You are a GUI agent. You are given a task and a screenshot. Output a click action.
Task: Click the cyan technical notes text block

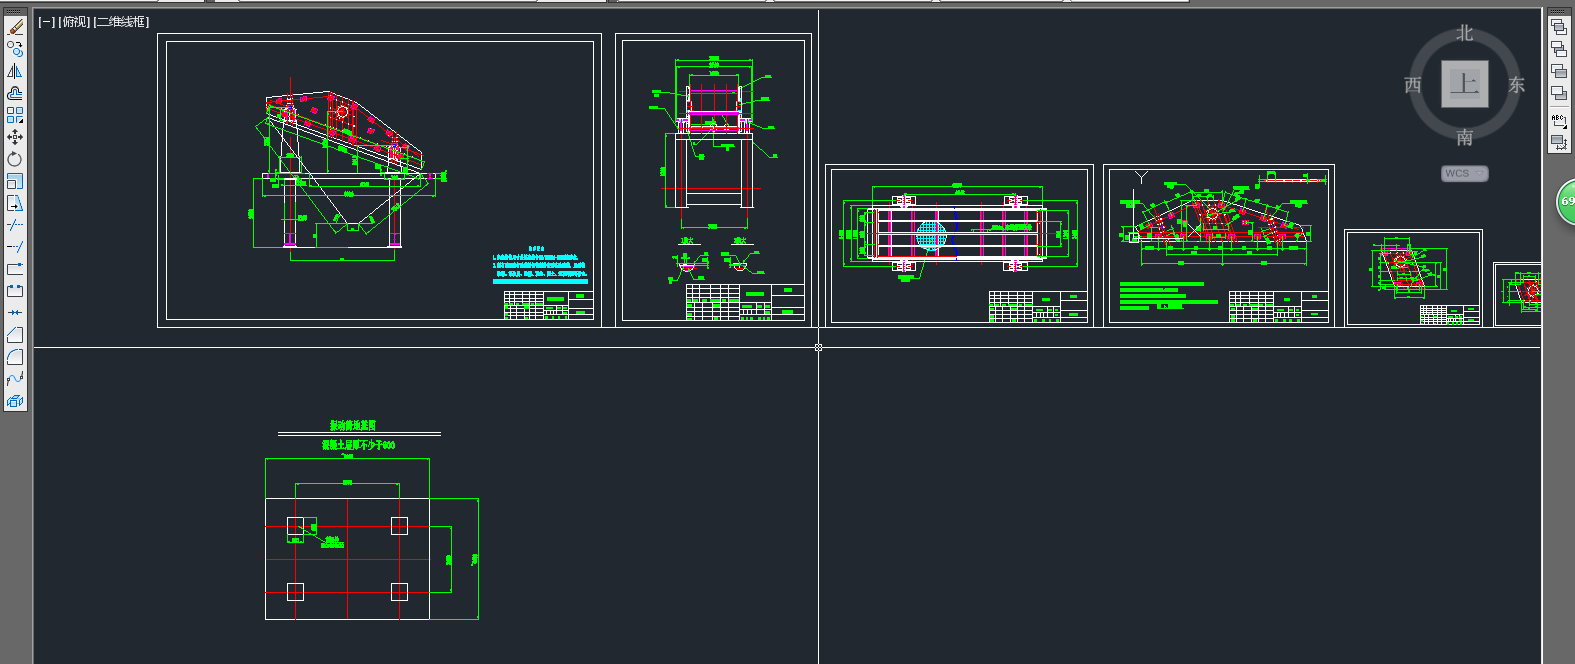tap(540, 267)
